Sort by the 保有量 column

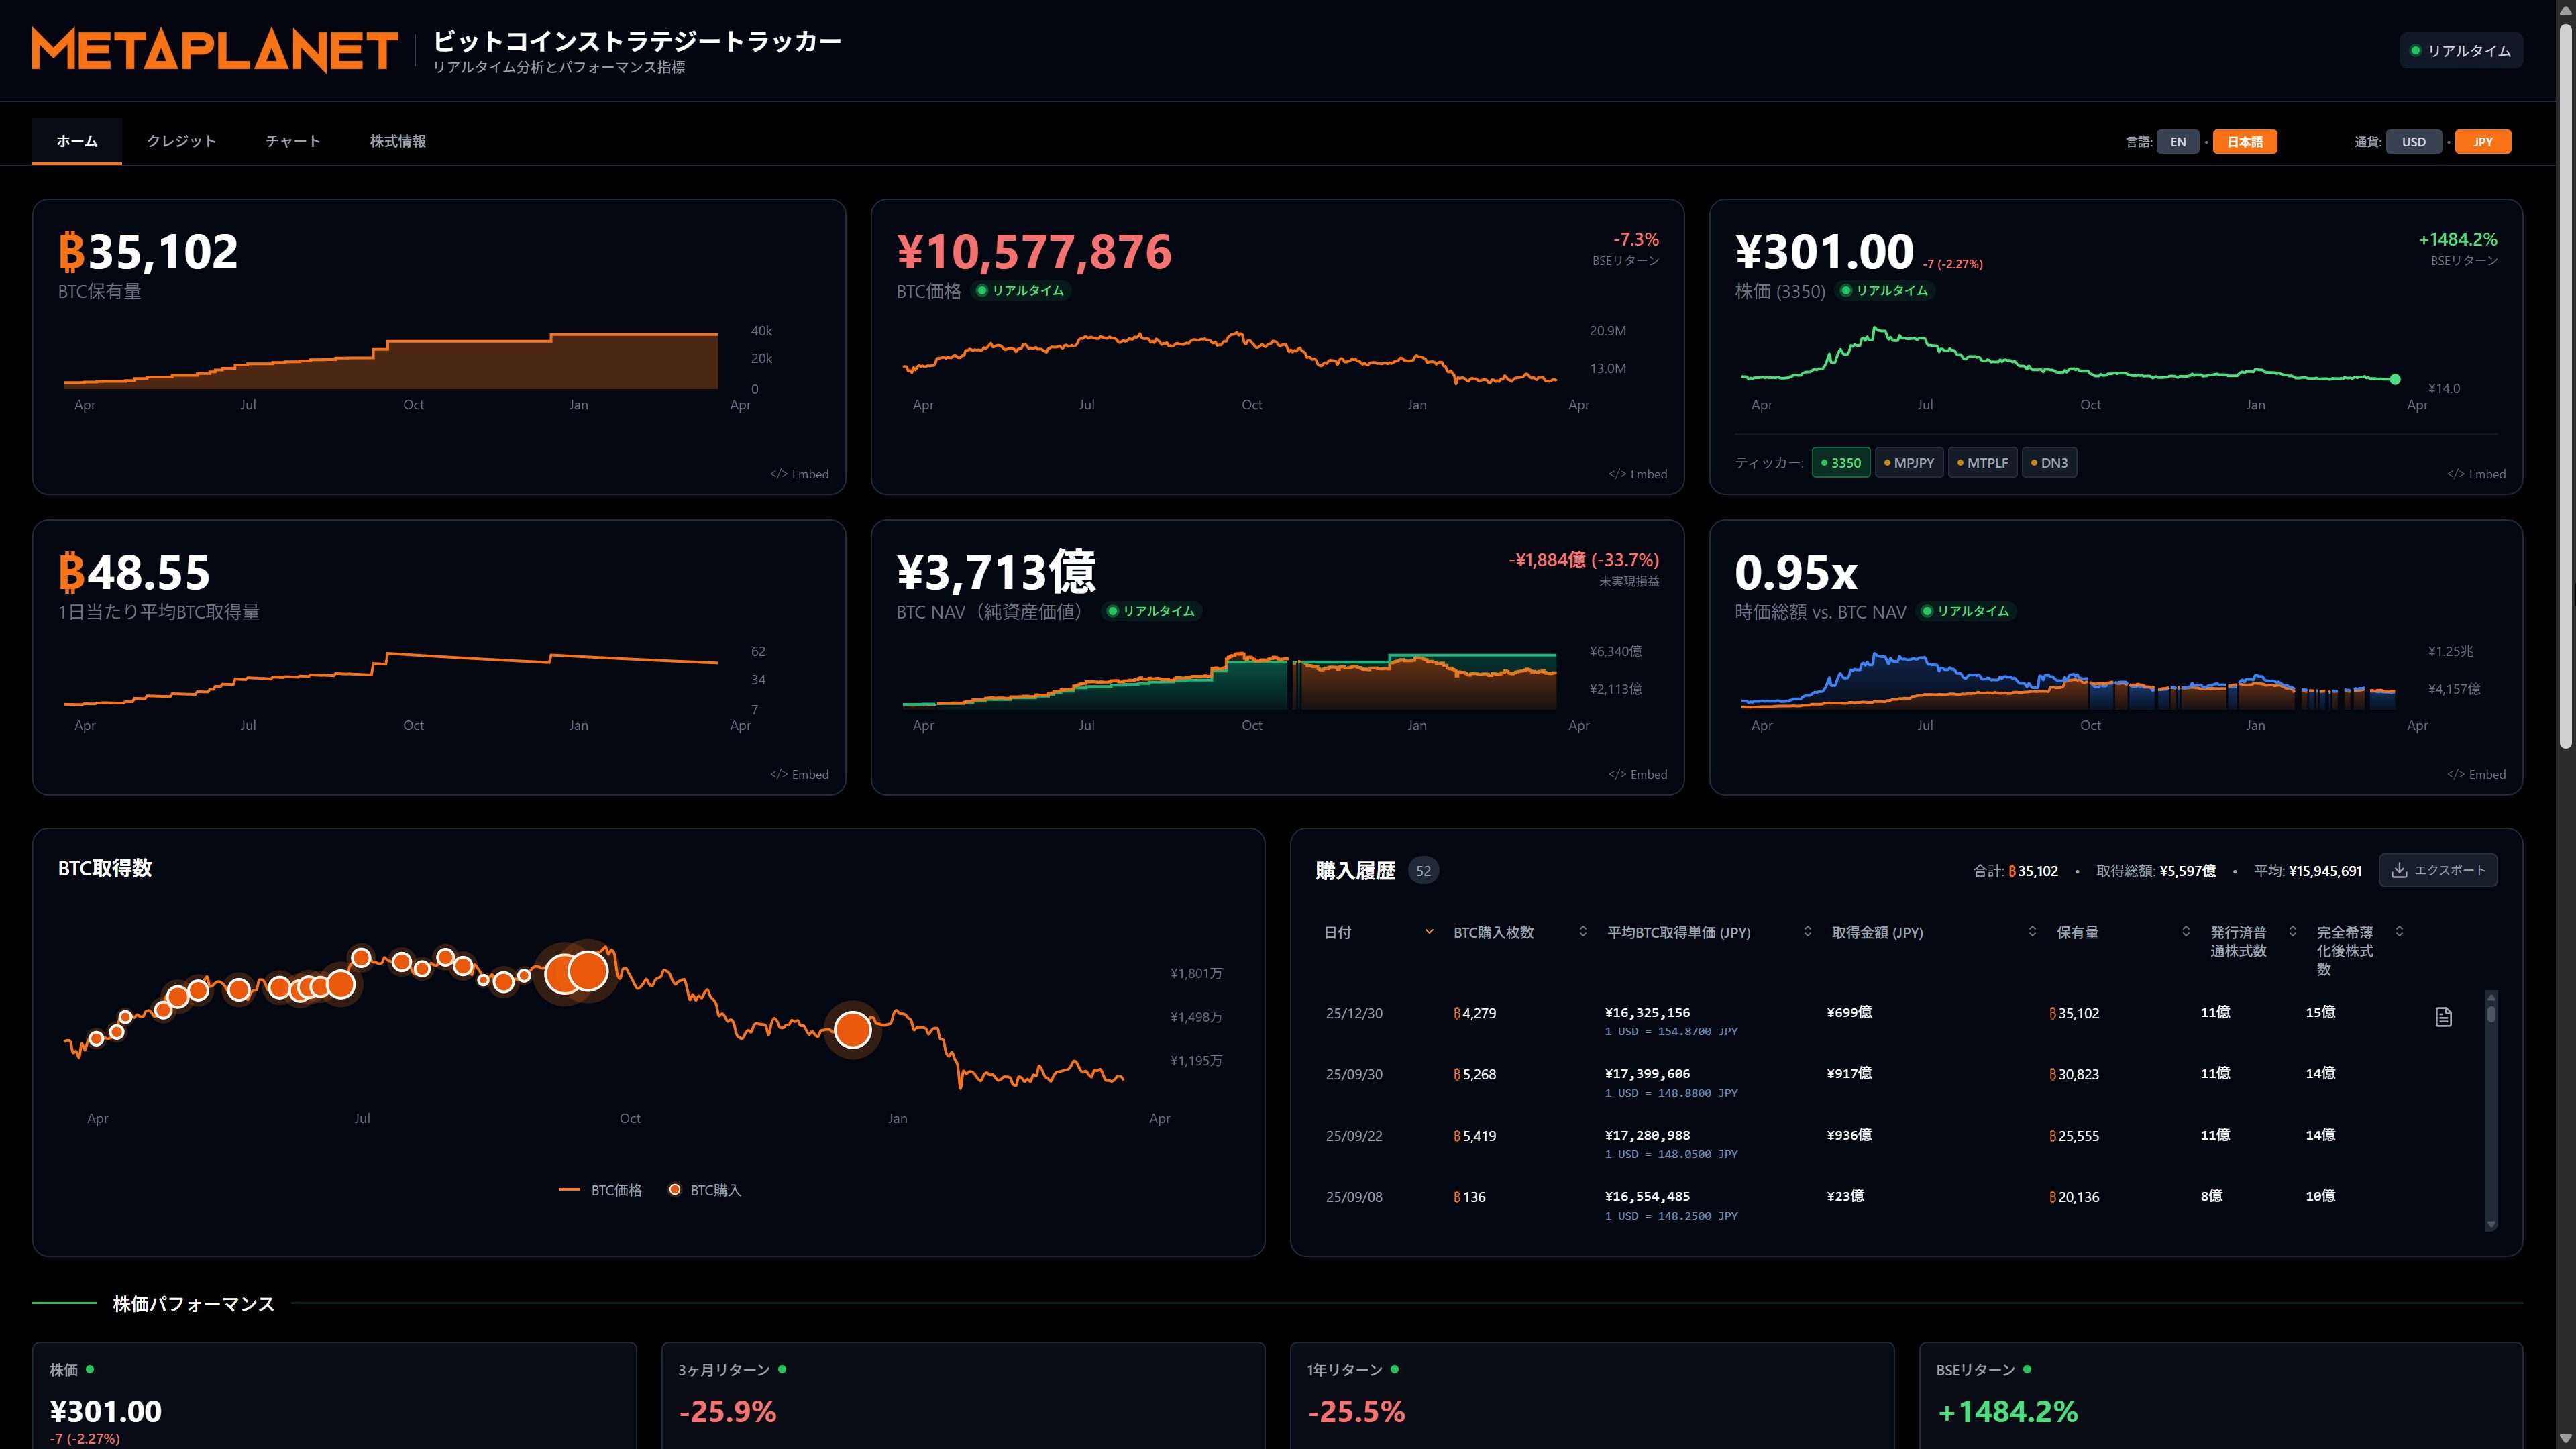[2186, 932]
